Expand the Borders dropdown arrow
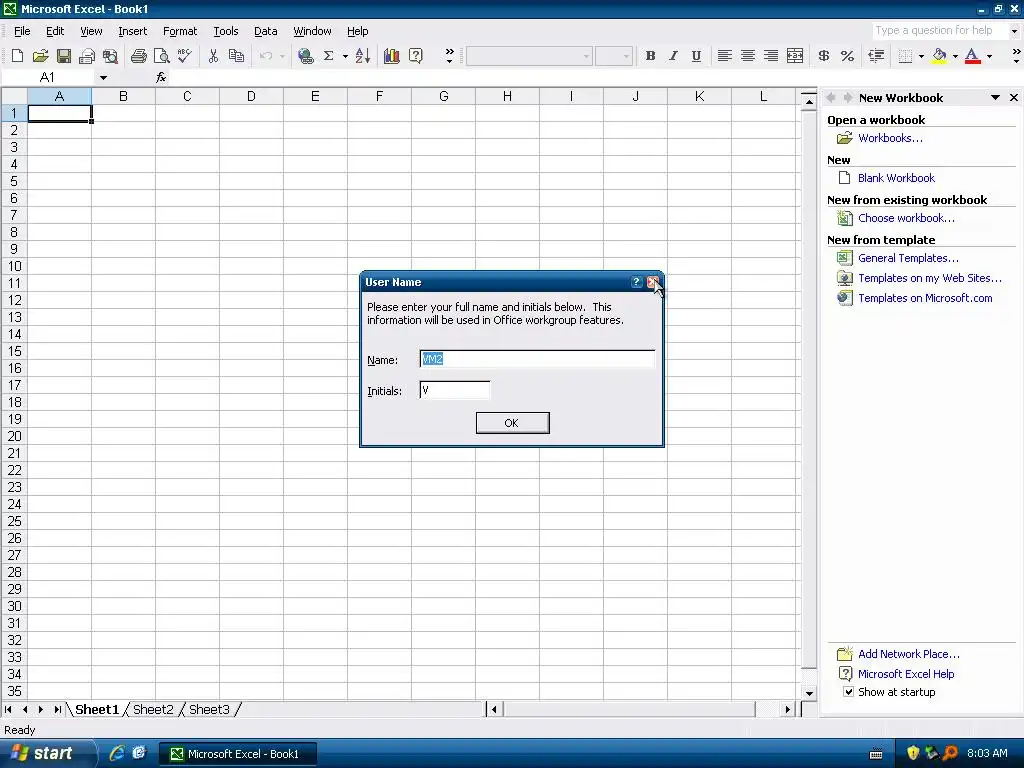Image resolution: width=1024 pixels, height=768 pixels. point(921,56)
